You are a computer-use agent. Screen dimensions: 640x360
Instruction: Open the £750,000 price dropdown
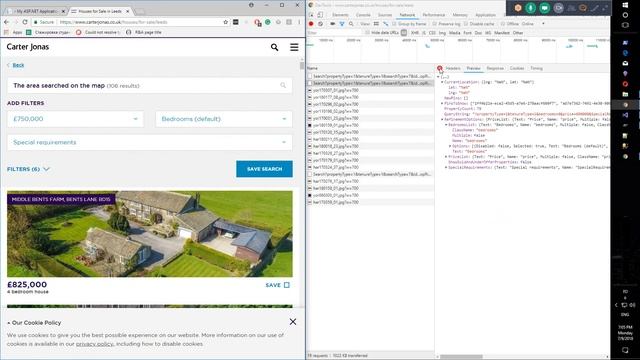pos(76,119)
